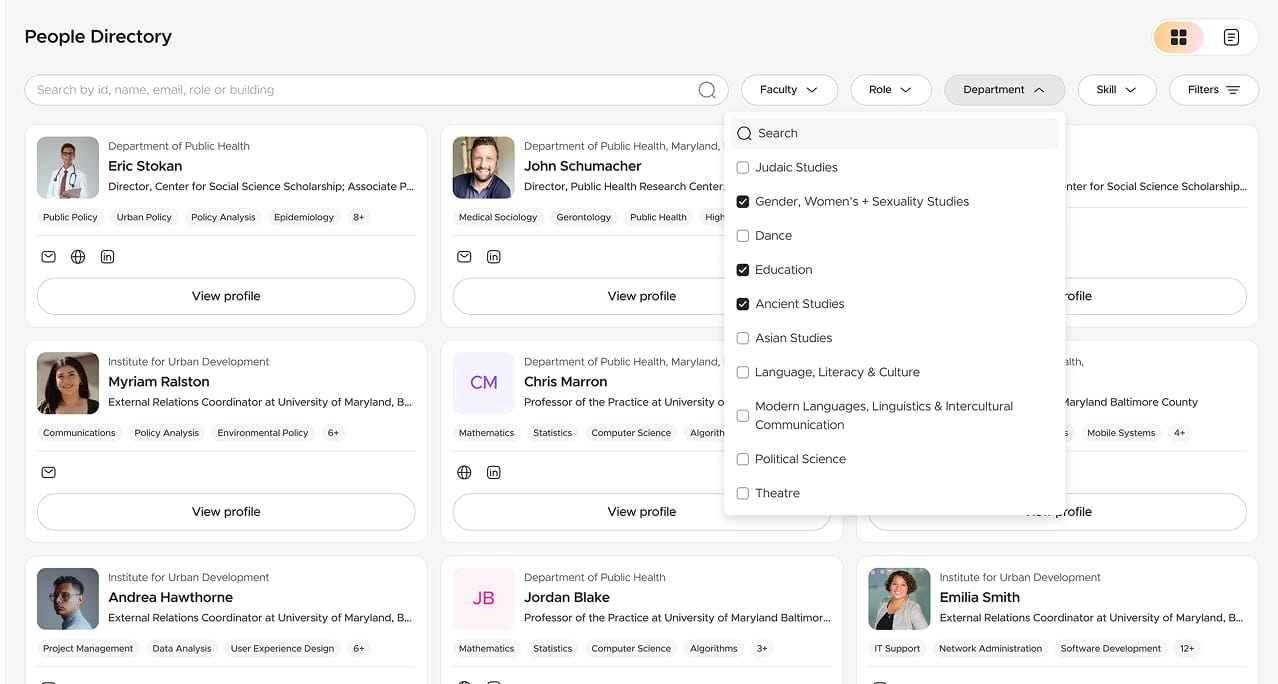
Task: Click the name Andrea Hawthorne
Action: point(171,598)
